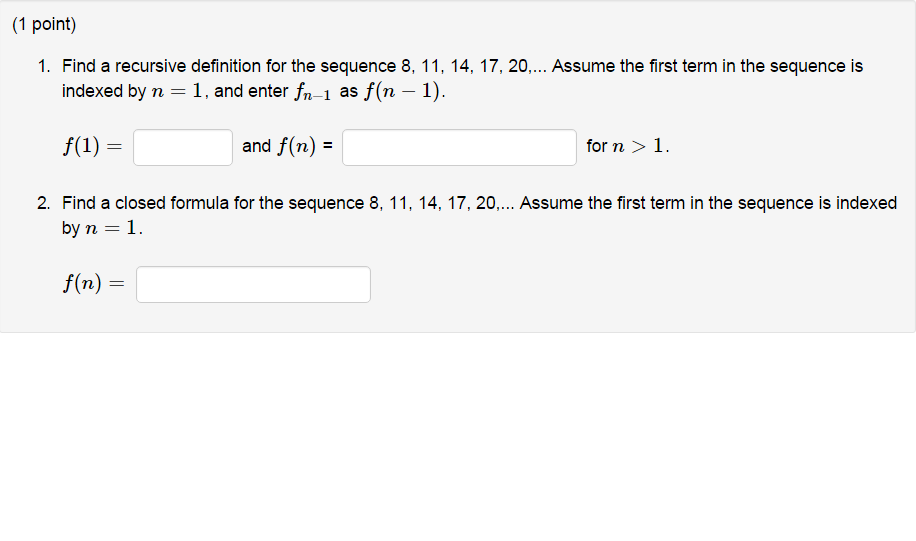
Task: Click the "for n > 1." text
Action: tap(628, 146)
